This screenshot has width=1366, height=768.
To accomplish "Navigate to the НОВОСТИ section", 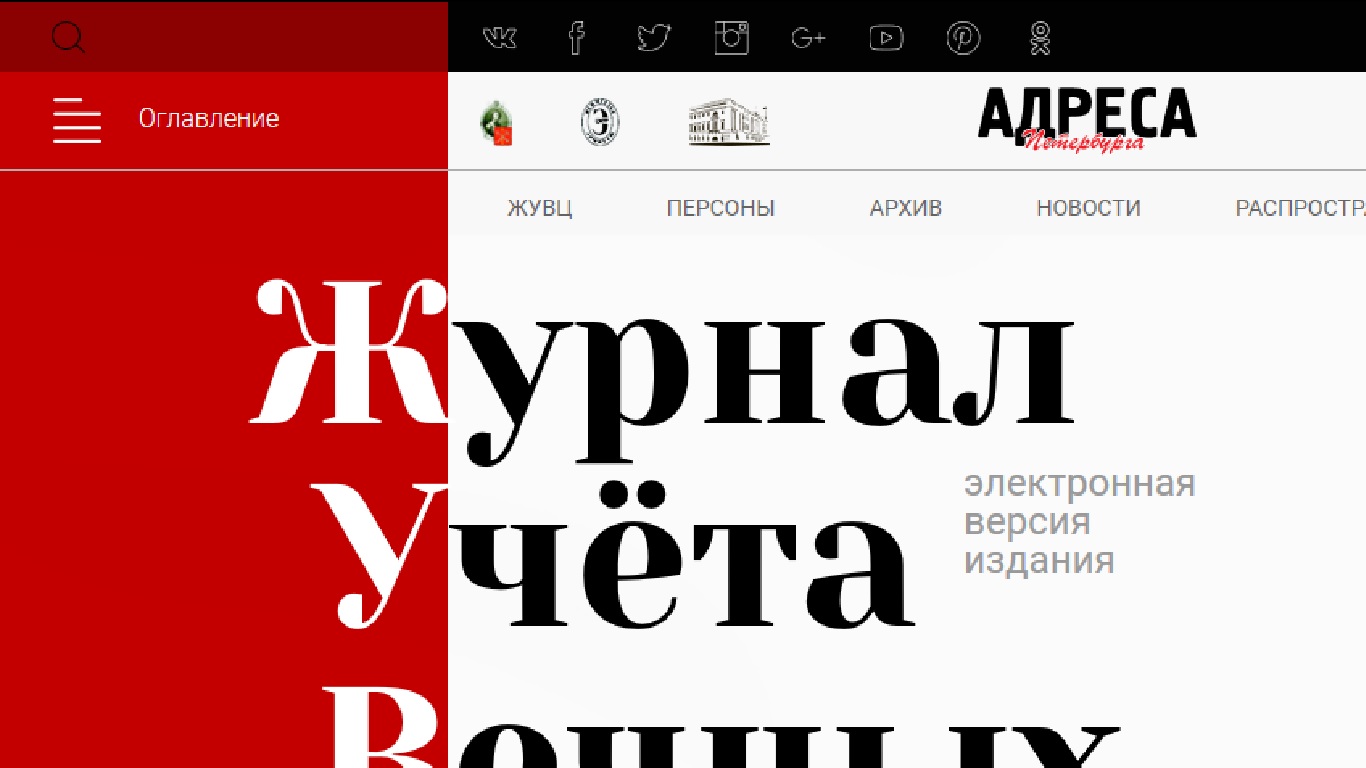I will (1088, 208).
